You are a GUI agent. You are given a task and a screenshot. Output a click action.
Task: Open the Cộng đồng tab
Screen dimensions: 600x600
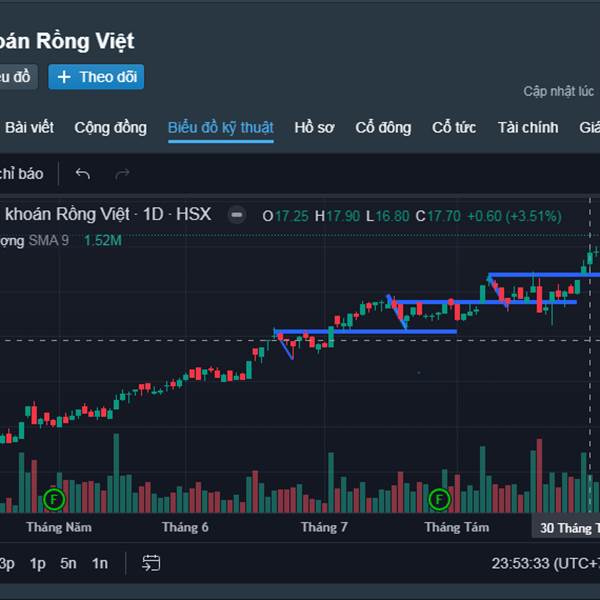pyautogui.click(x=110, y=127)
